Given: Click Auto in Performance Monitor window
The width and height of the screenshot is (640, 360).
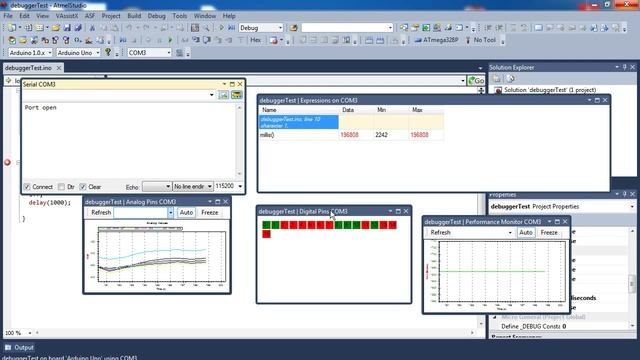Looking at the screenshot, I should click(525, 233).
